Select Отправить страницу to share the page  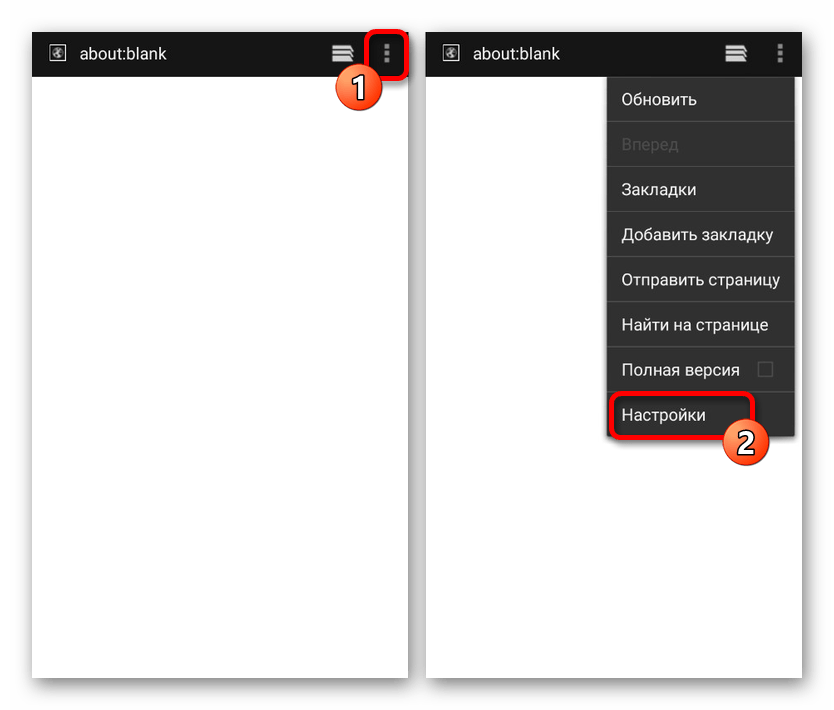coord(700,280)
